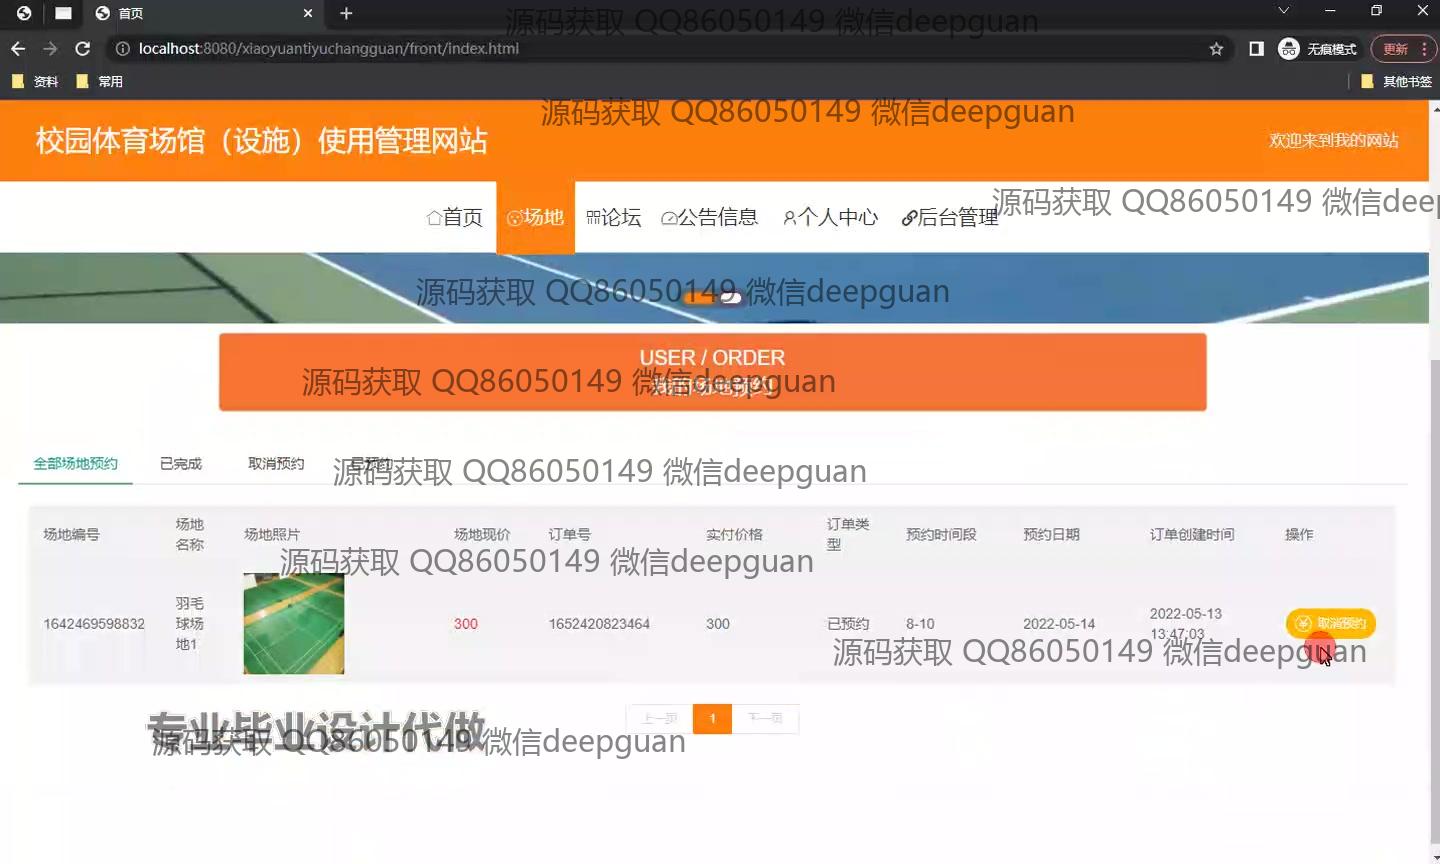
Task: Go back to the previous page
Action: [18, 49]
